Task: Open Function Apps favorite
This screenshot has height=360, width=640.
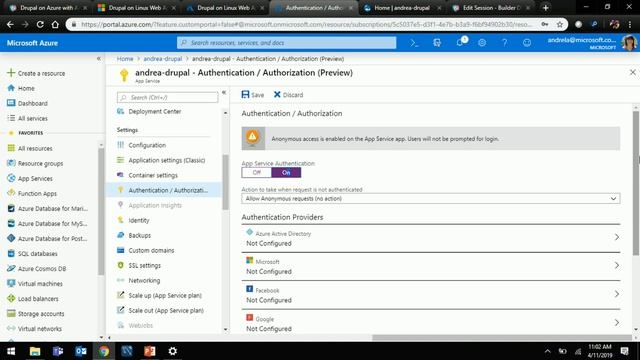Action: (37, 193)
